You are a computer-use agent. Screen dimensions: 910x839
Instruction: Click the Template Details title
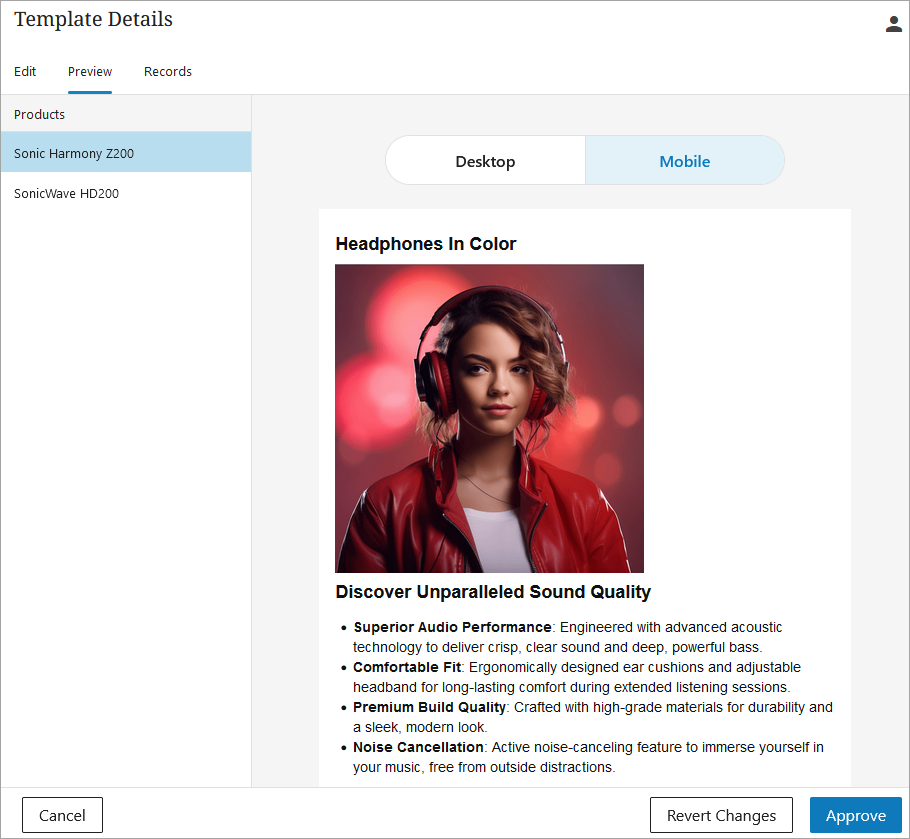pyautogui.click(x=93, y=20)
